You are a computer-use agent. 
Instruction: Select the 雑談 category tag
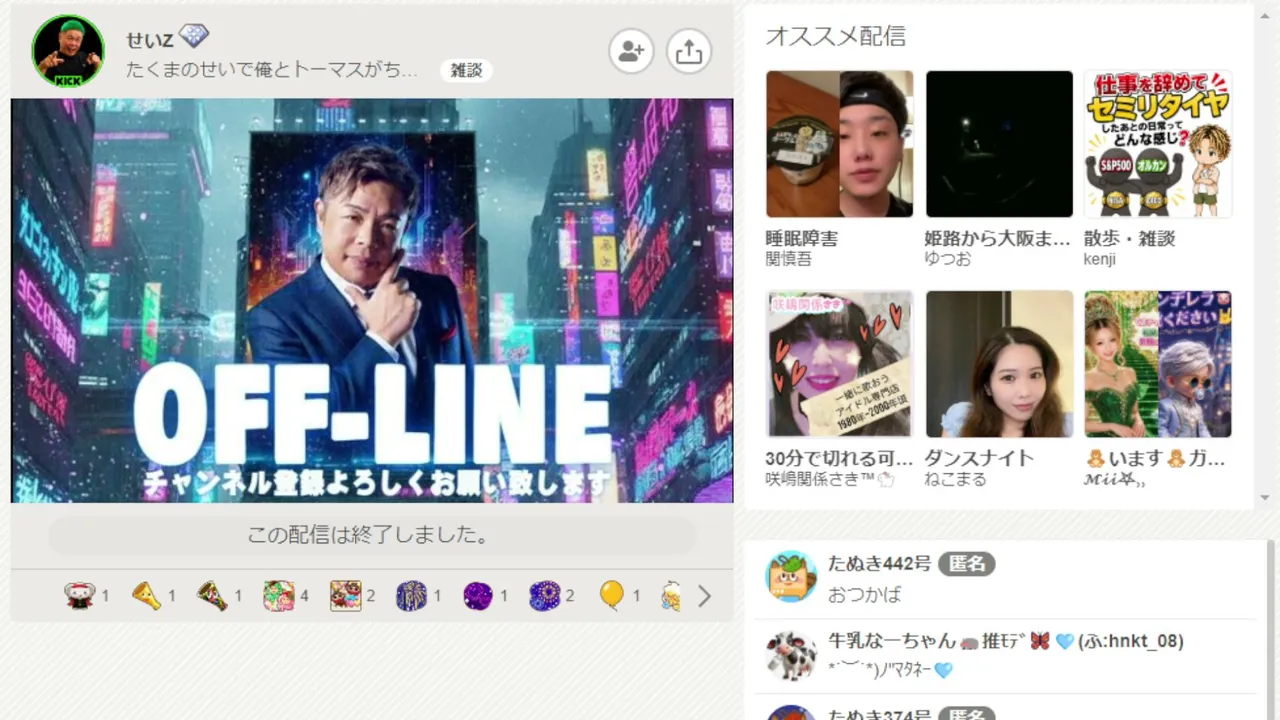pyautogui.click(x=466, y=70)
